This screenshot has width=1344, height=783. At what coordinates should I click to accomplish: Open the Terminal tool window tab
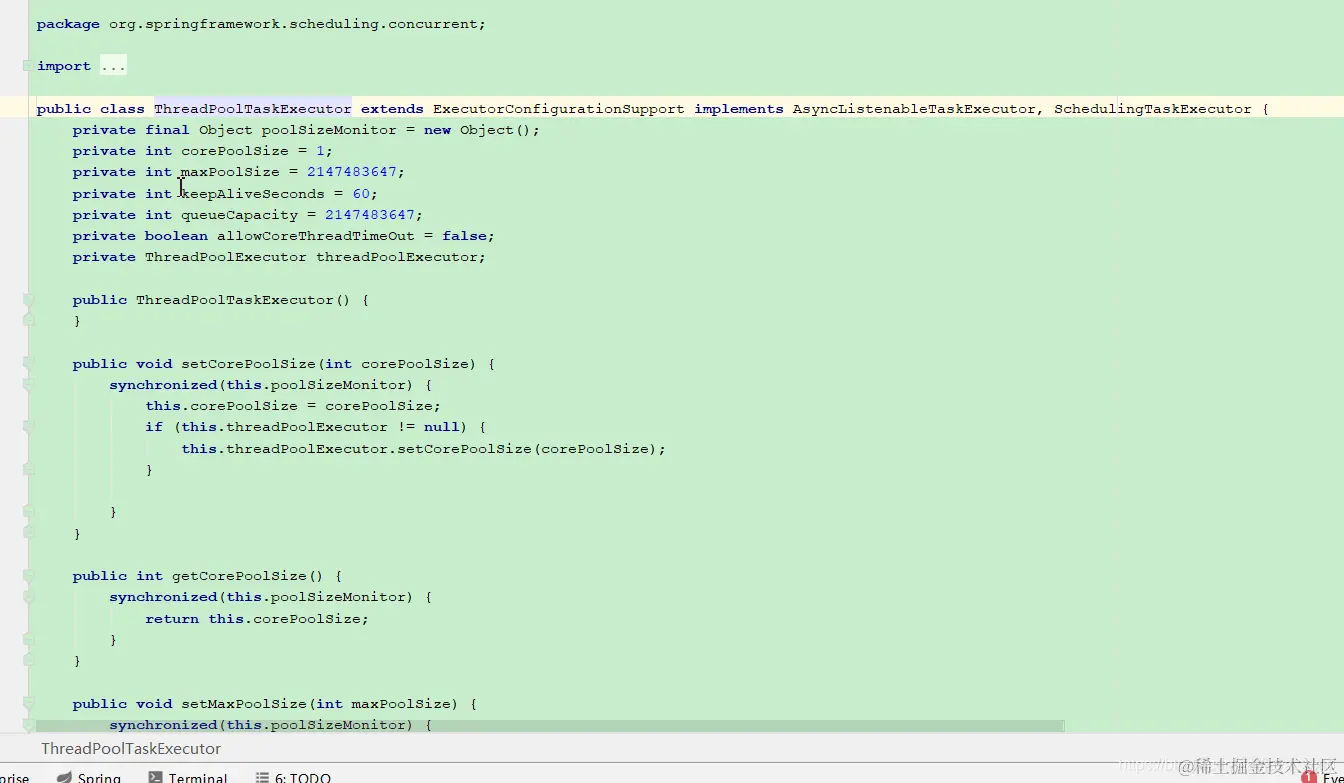[x=188, y=777]
